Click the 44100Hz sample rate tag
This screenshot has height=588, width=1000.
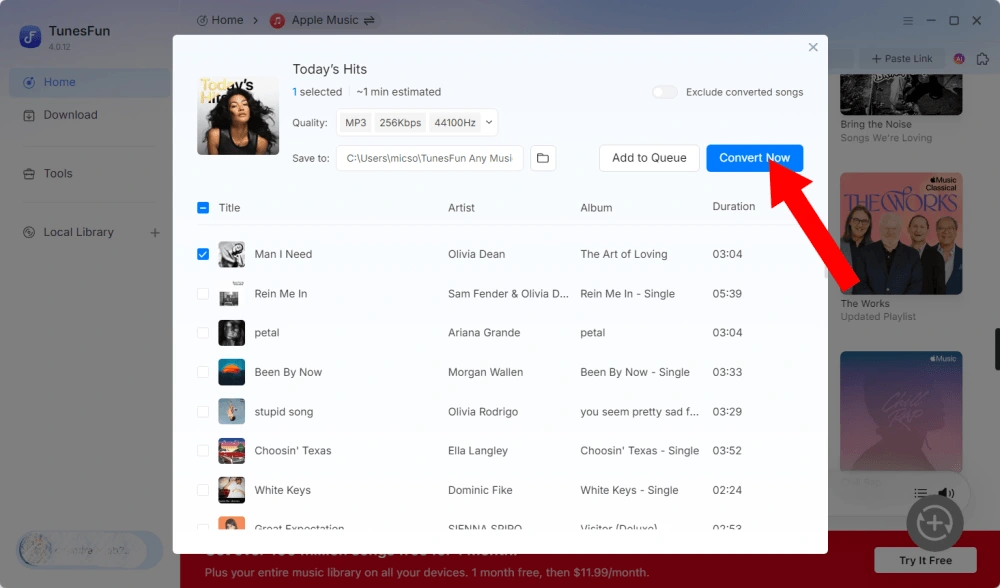455,122
